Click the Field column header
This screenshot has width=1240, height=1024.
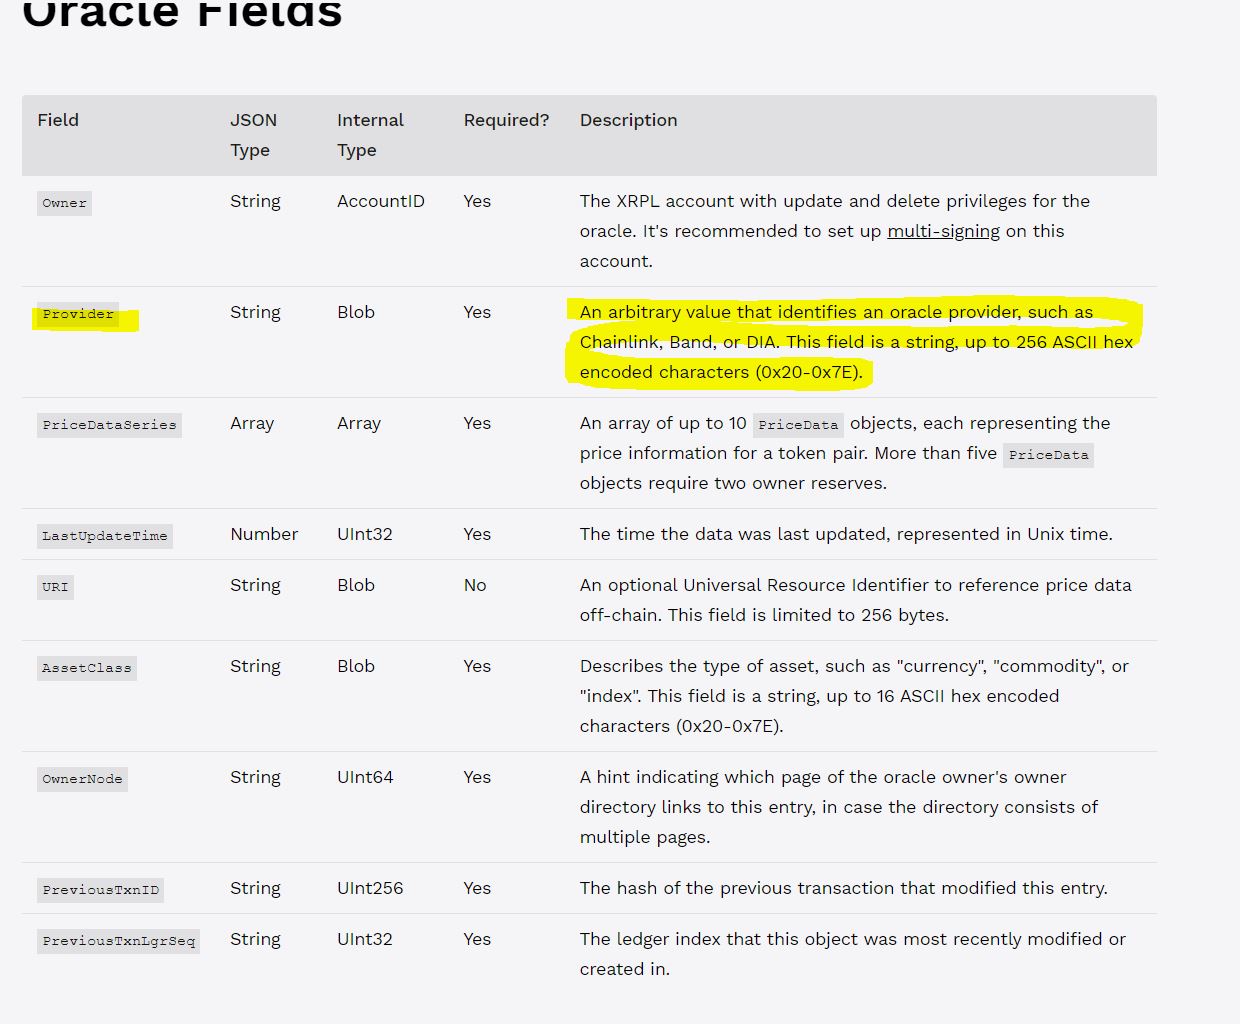pyautogui.click(x=58, y=120)
